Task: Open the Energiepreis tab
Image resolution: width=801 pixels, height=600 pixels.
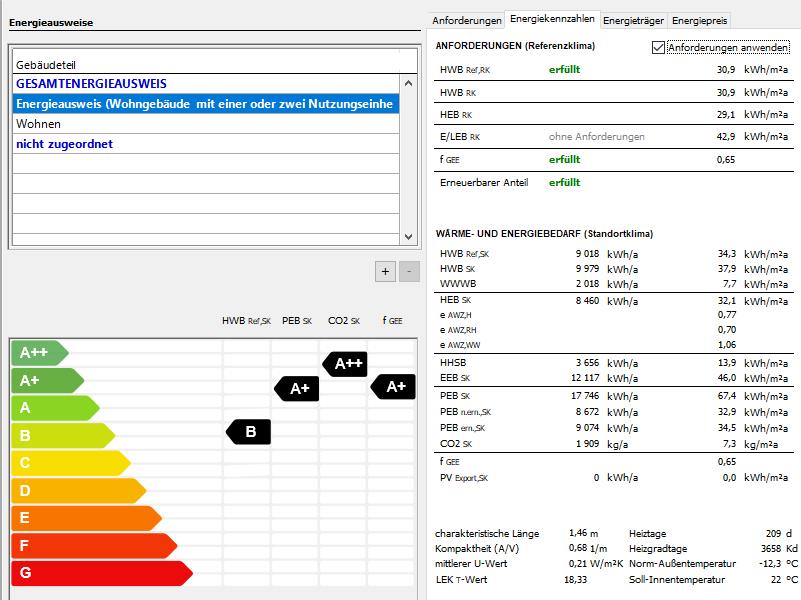Action: click(700, 20)
